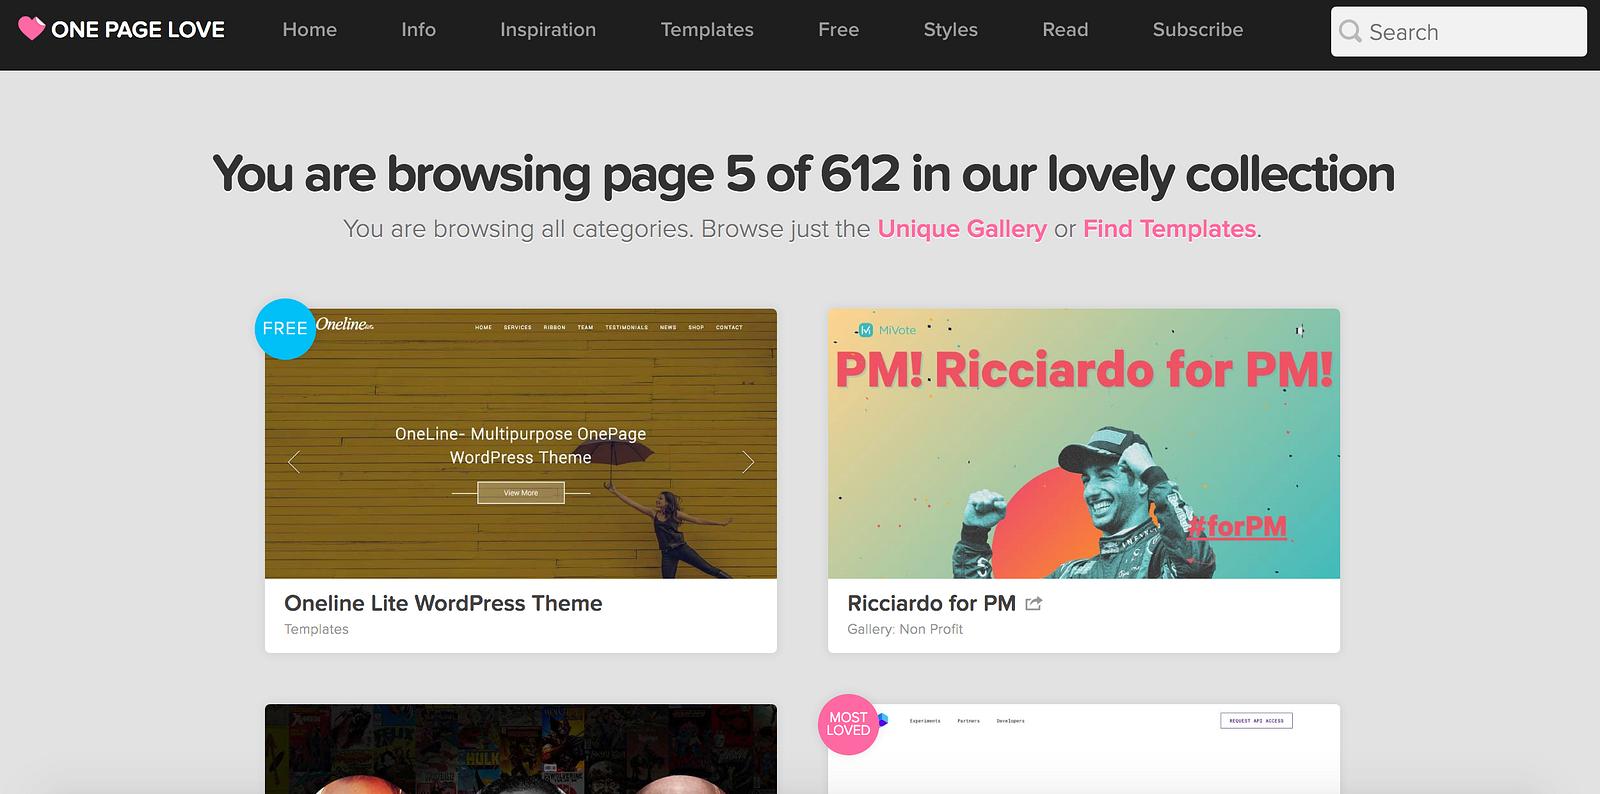Click the MiVote logo in Ricciardo preview
Screen dimensions: 1600x794
tap(887, 330)
